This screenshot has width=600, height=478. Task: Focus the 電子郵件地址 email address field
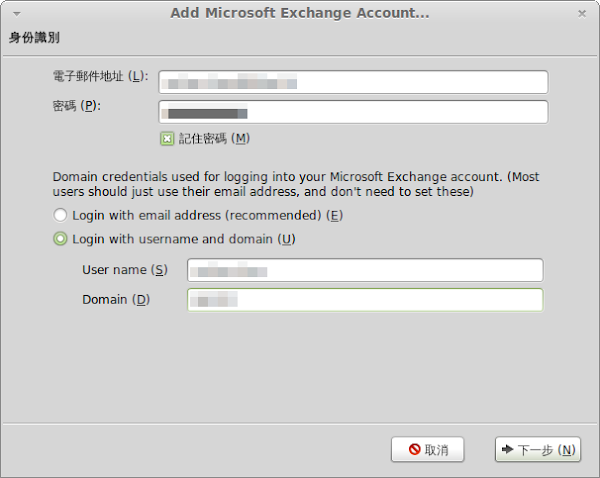pyautogui.click(x=353, y=82)
